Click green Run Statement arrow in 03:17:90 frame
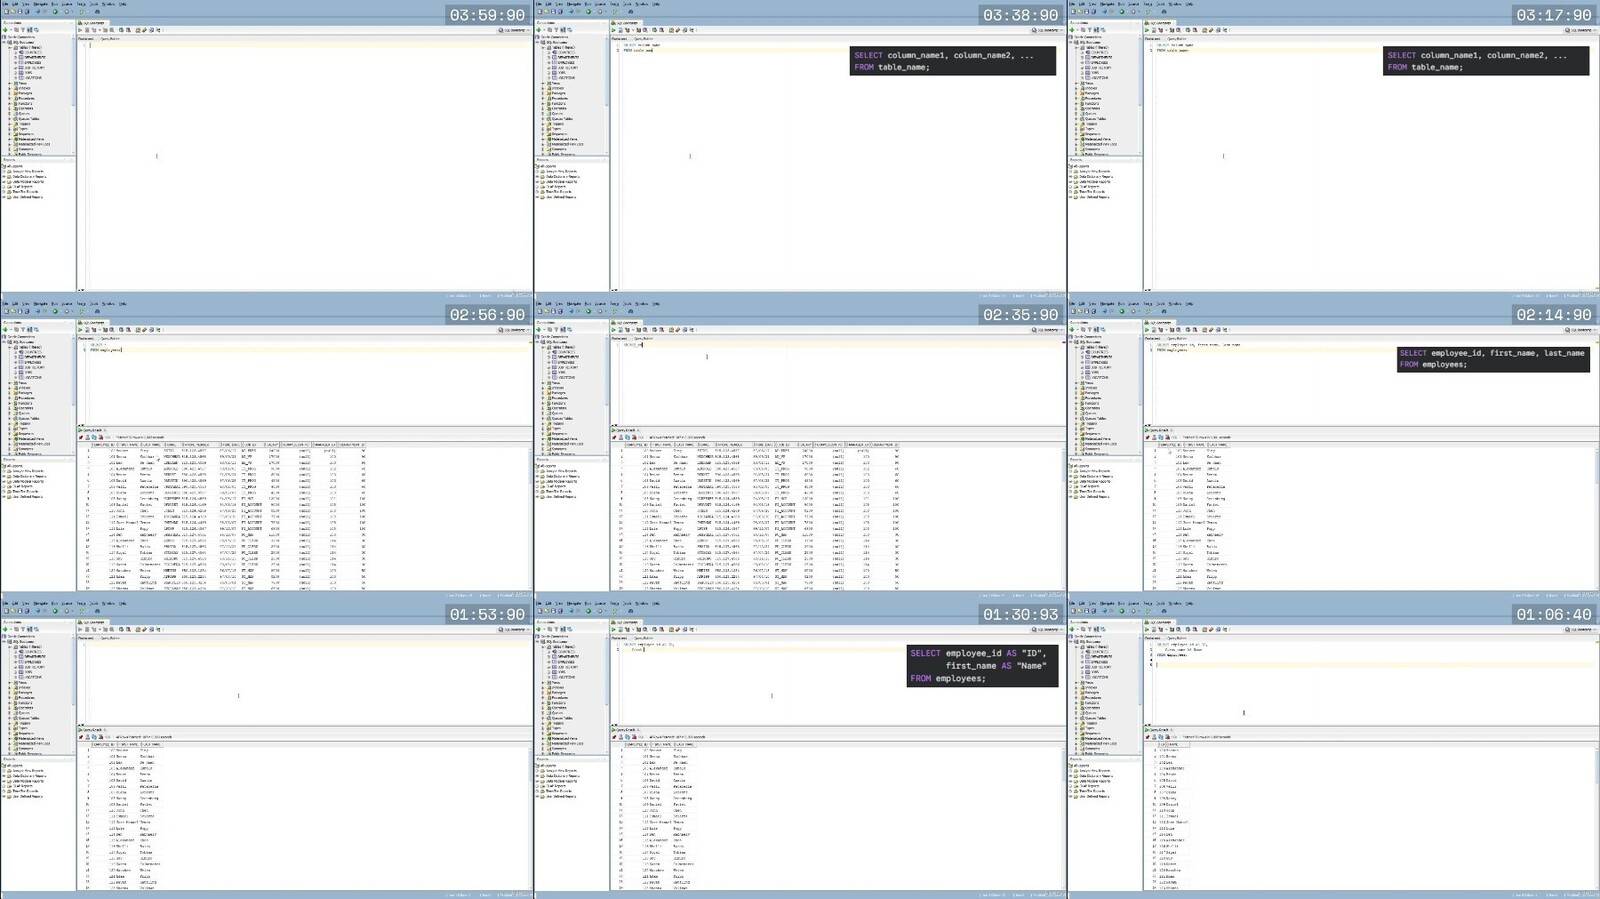 click(x=1147, y=30)
